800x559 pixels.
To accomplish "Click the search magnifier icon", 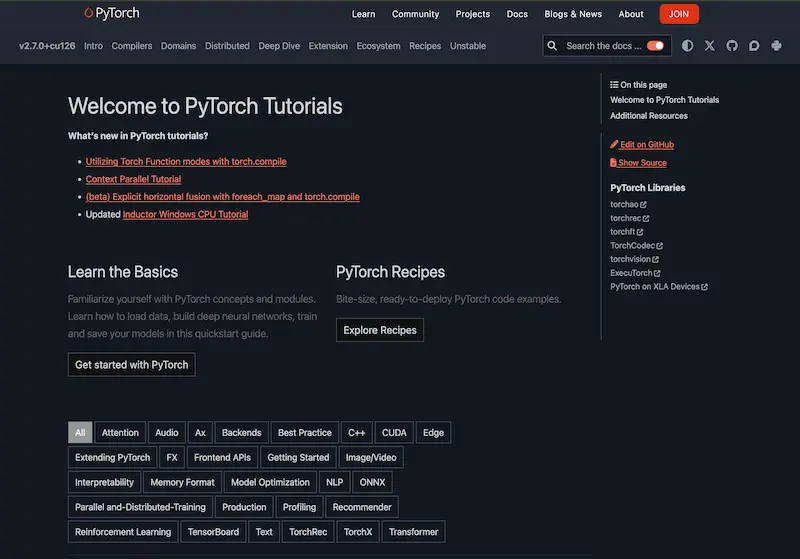I will click(x=552, y=46).
